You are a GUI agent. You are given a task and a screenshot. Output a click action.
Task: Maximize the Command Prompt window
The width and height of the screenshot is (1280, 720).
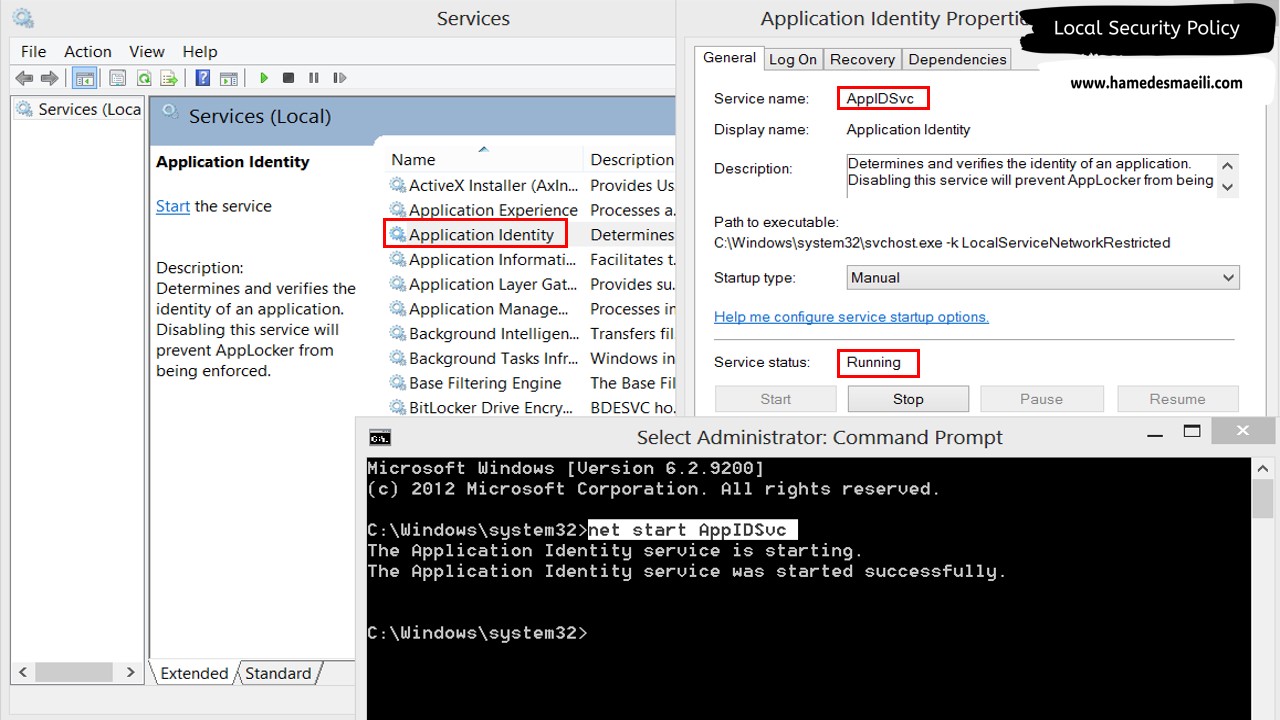[x=1192, y=432]
